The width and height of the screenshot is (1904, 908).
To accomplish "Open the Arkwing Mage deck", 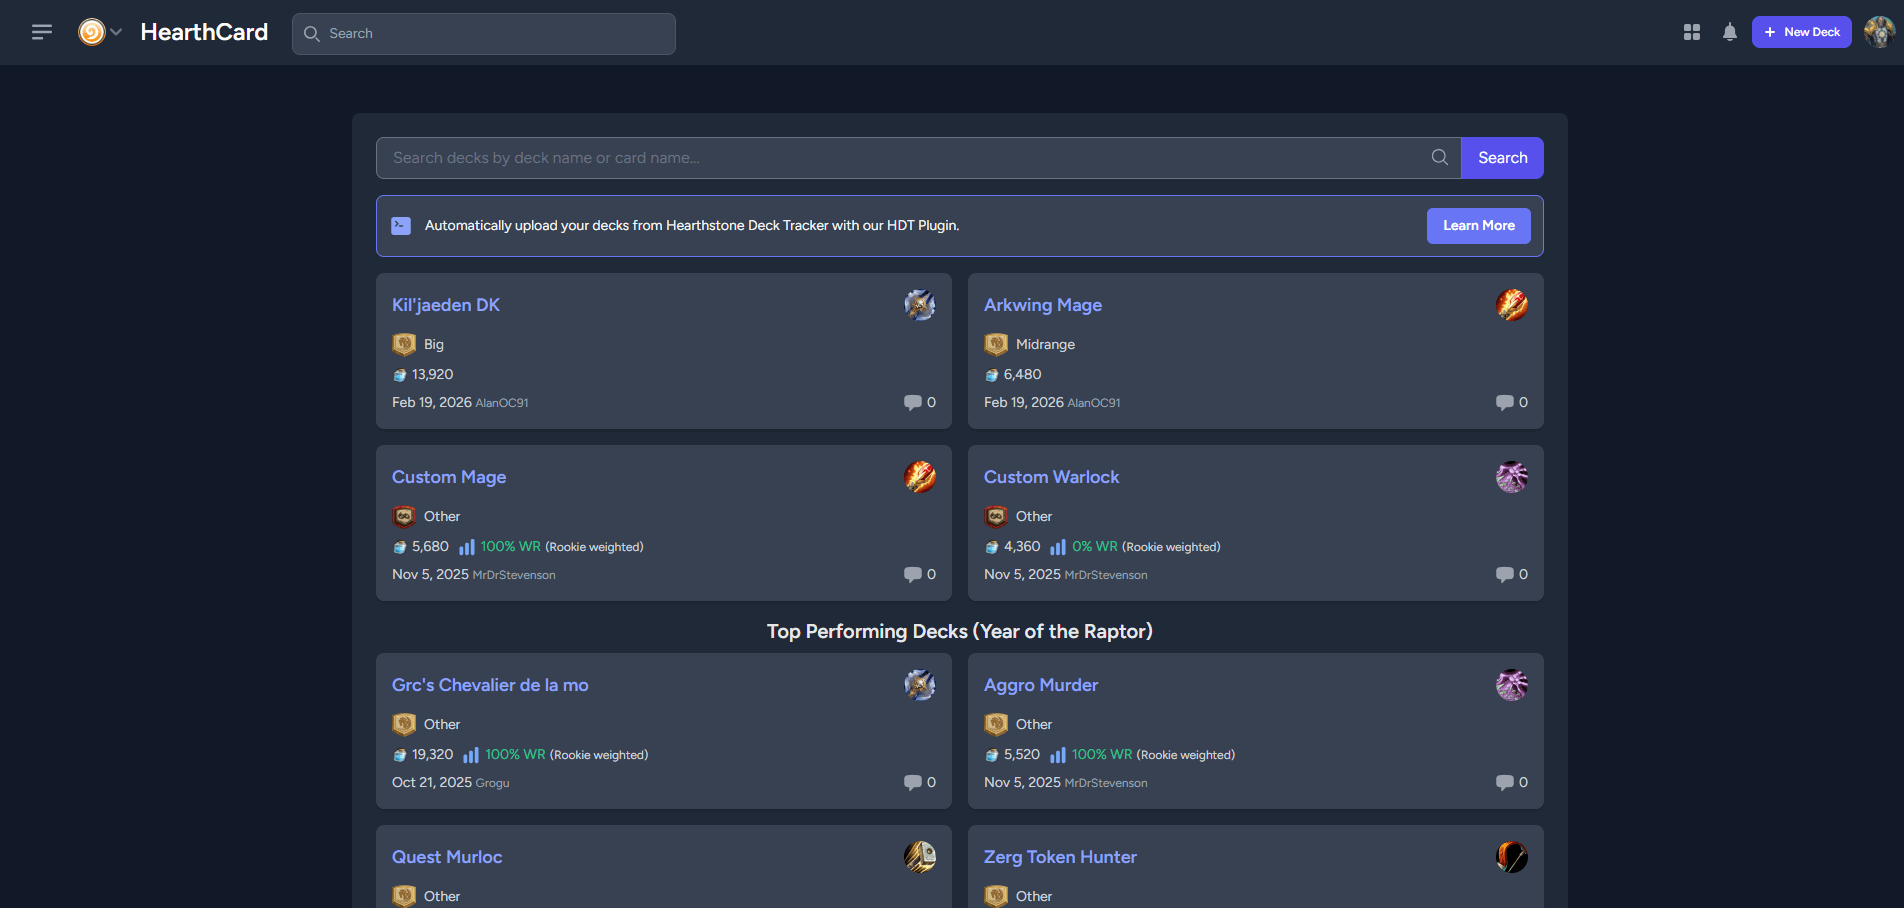I will [x=1042, y=305].
